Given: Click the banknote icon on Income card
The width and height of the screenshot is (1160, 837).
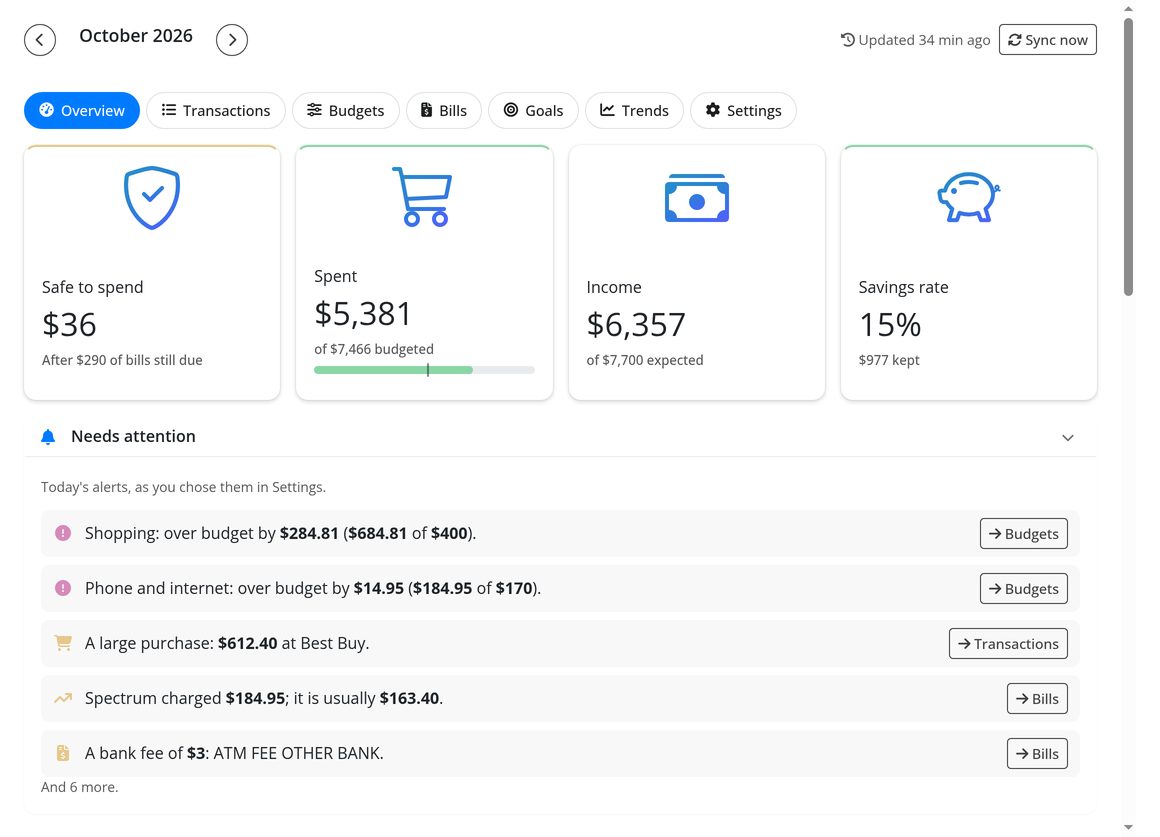Looking at the screenshot, I should tap(697, 198).
